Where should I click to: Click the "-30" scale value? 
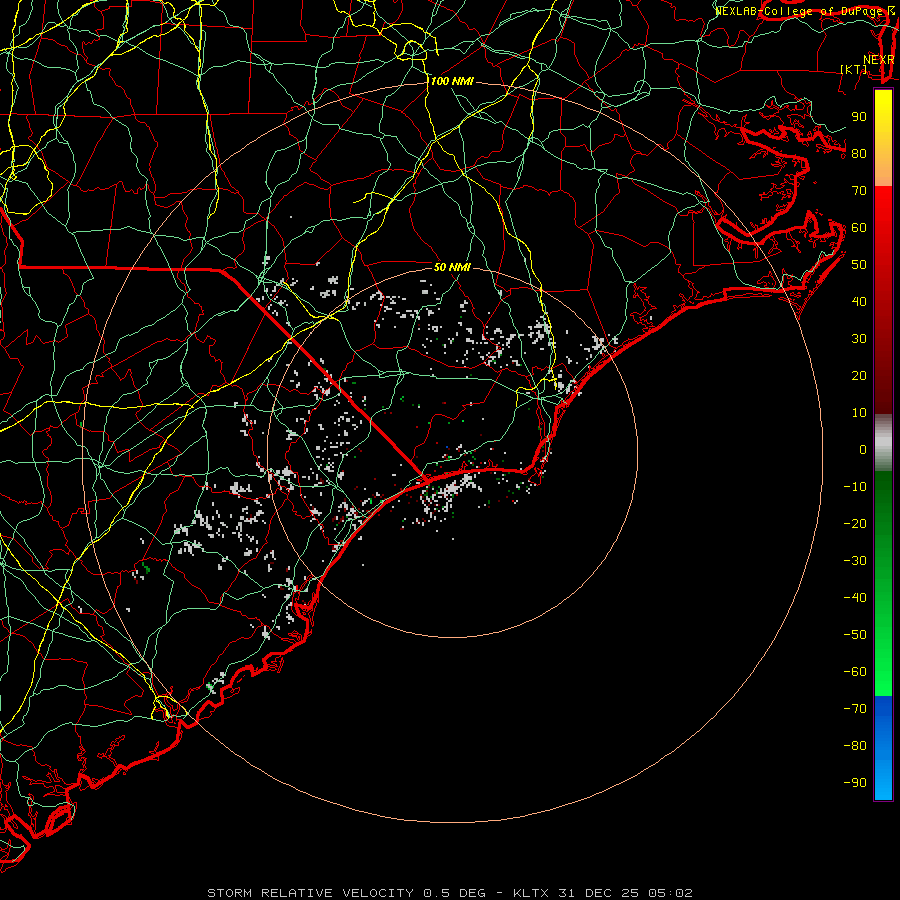(x=855, y=561)
